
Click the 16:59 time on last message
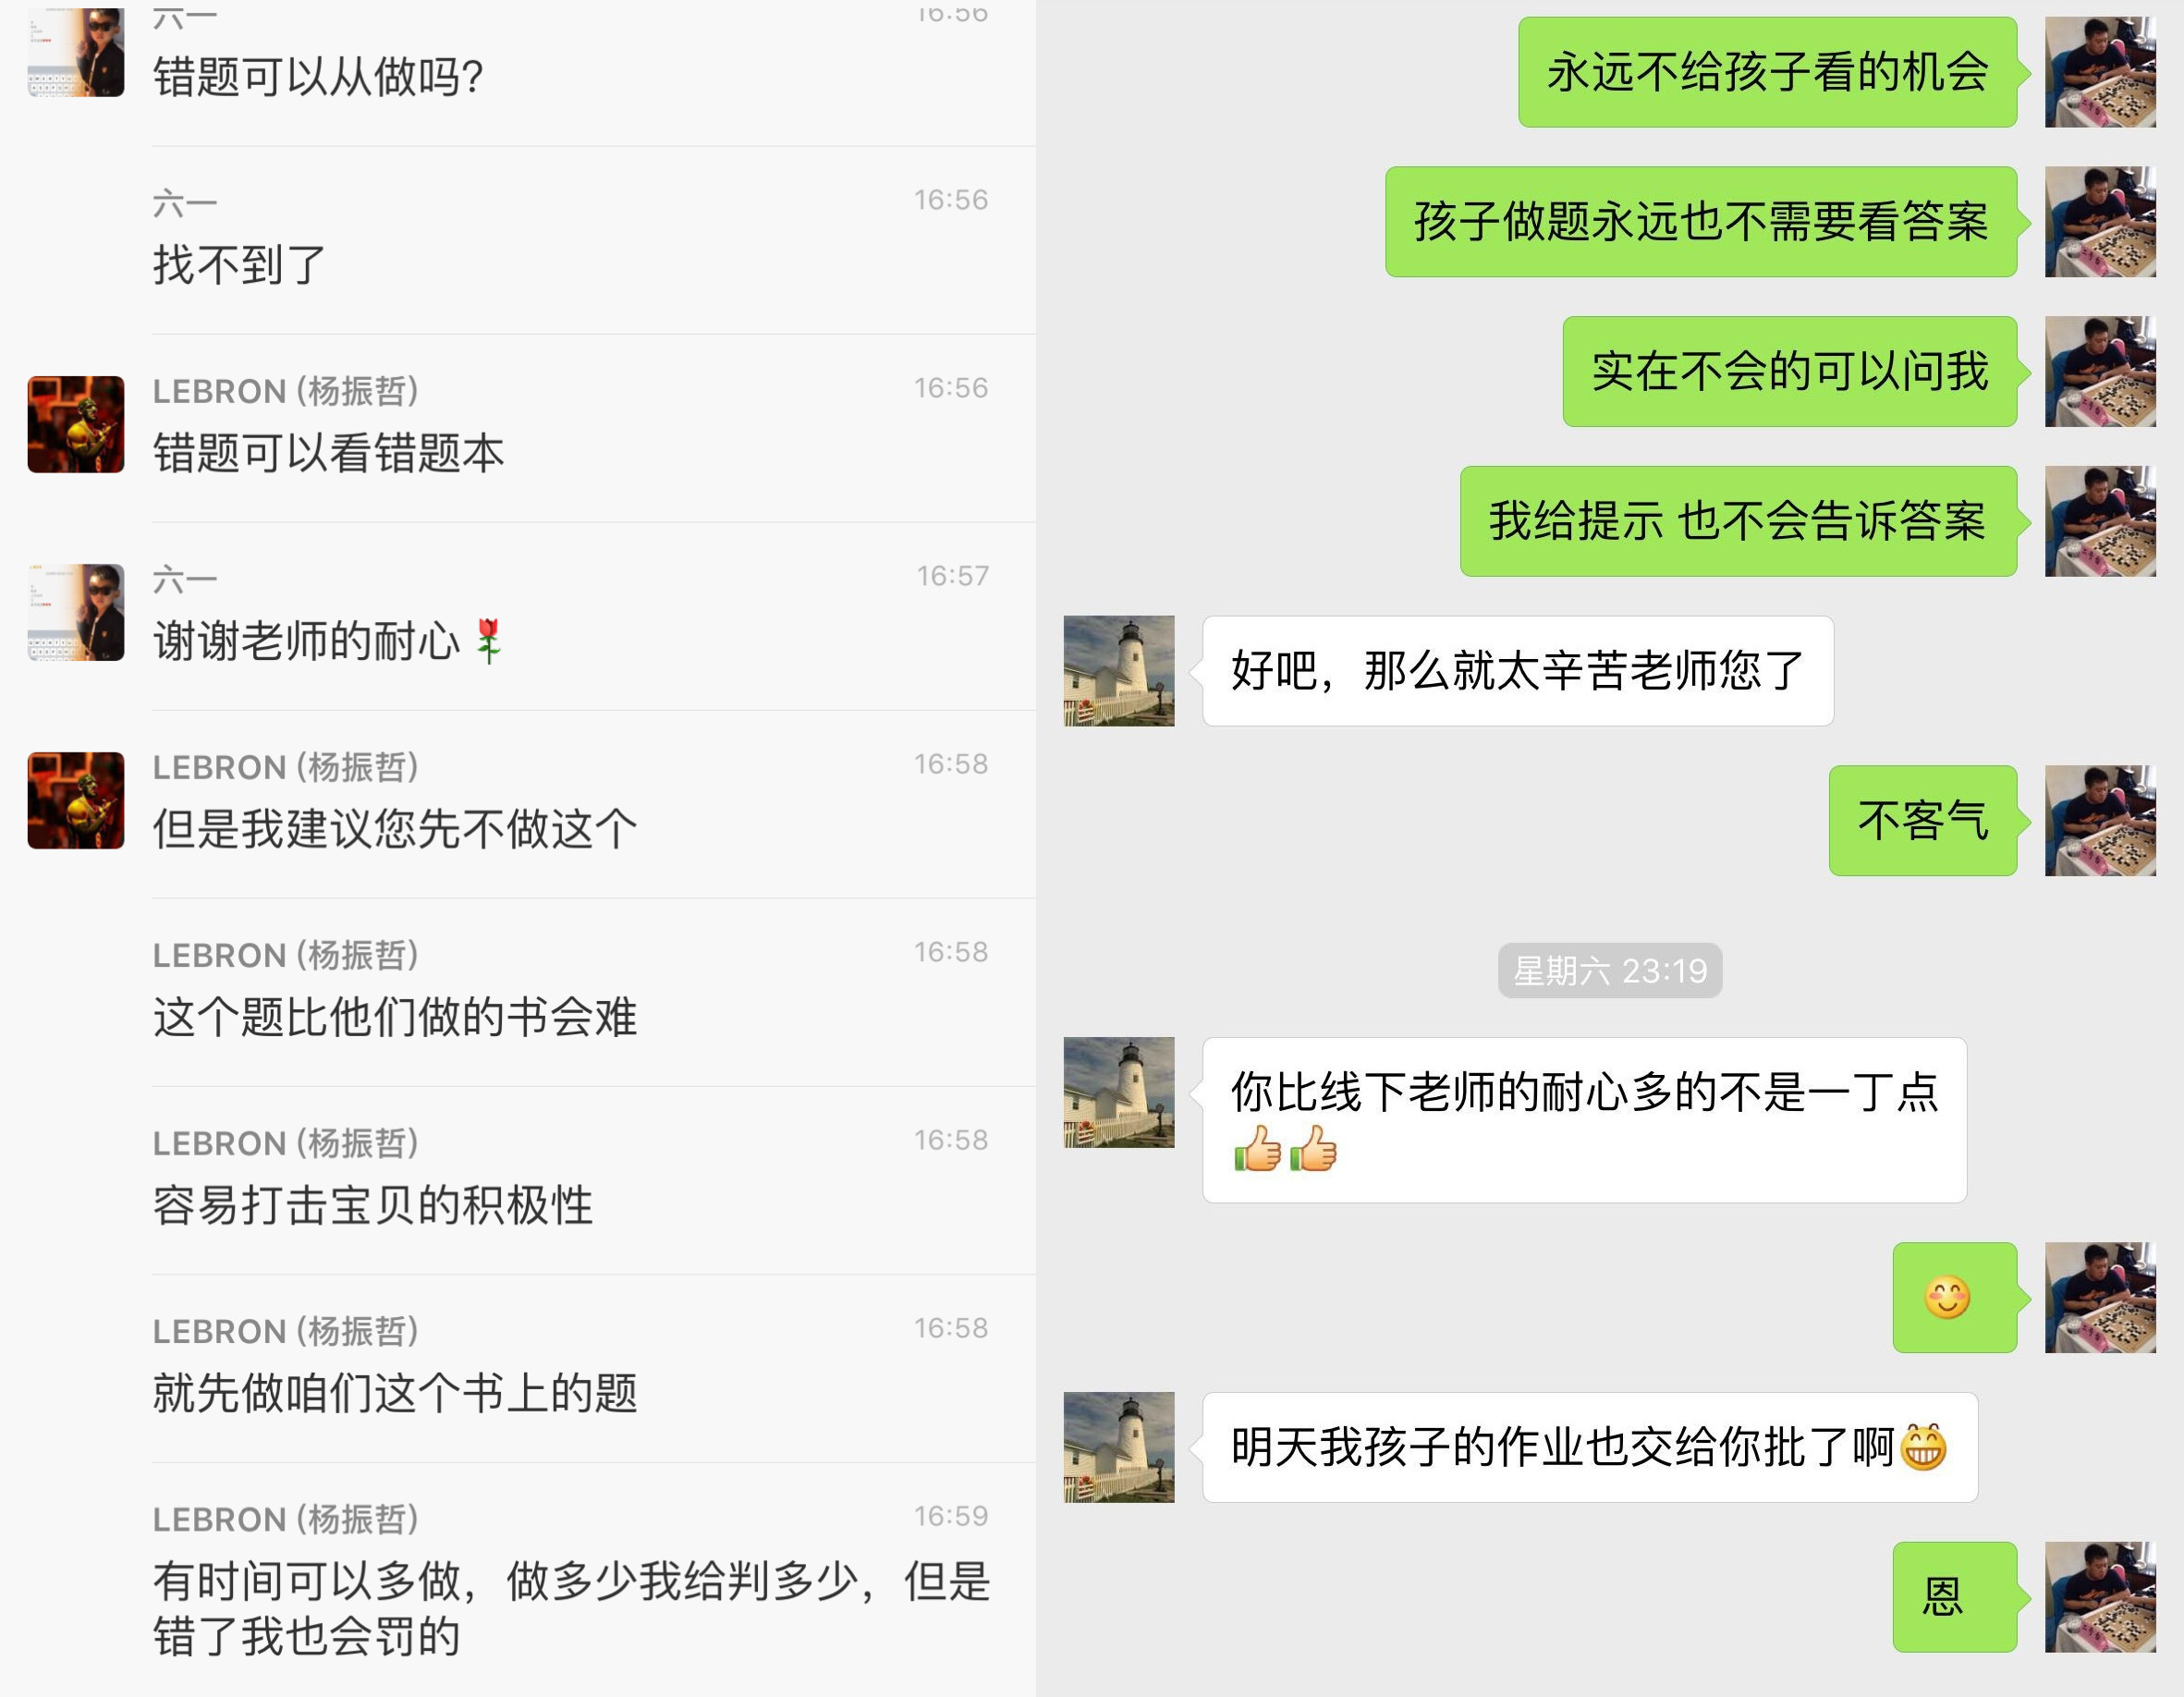951,1516
